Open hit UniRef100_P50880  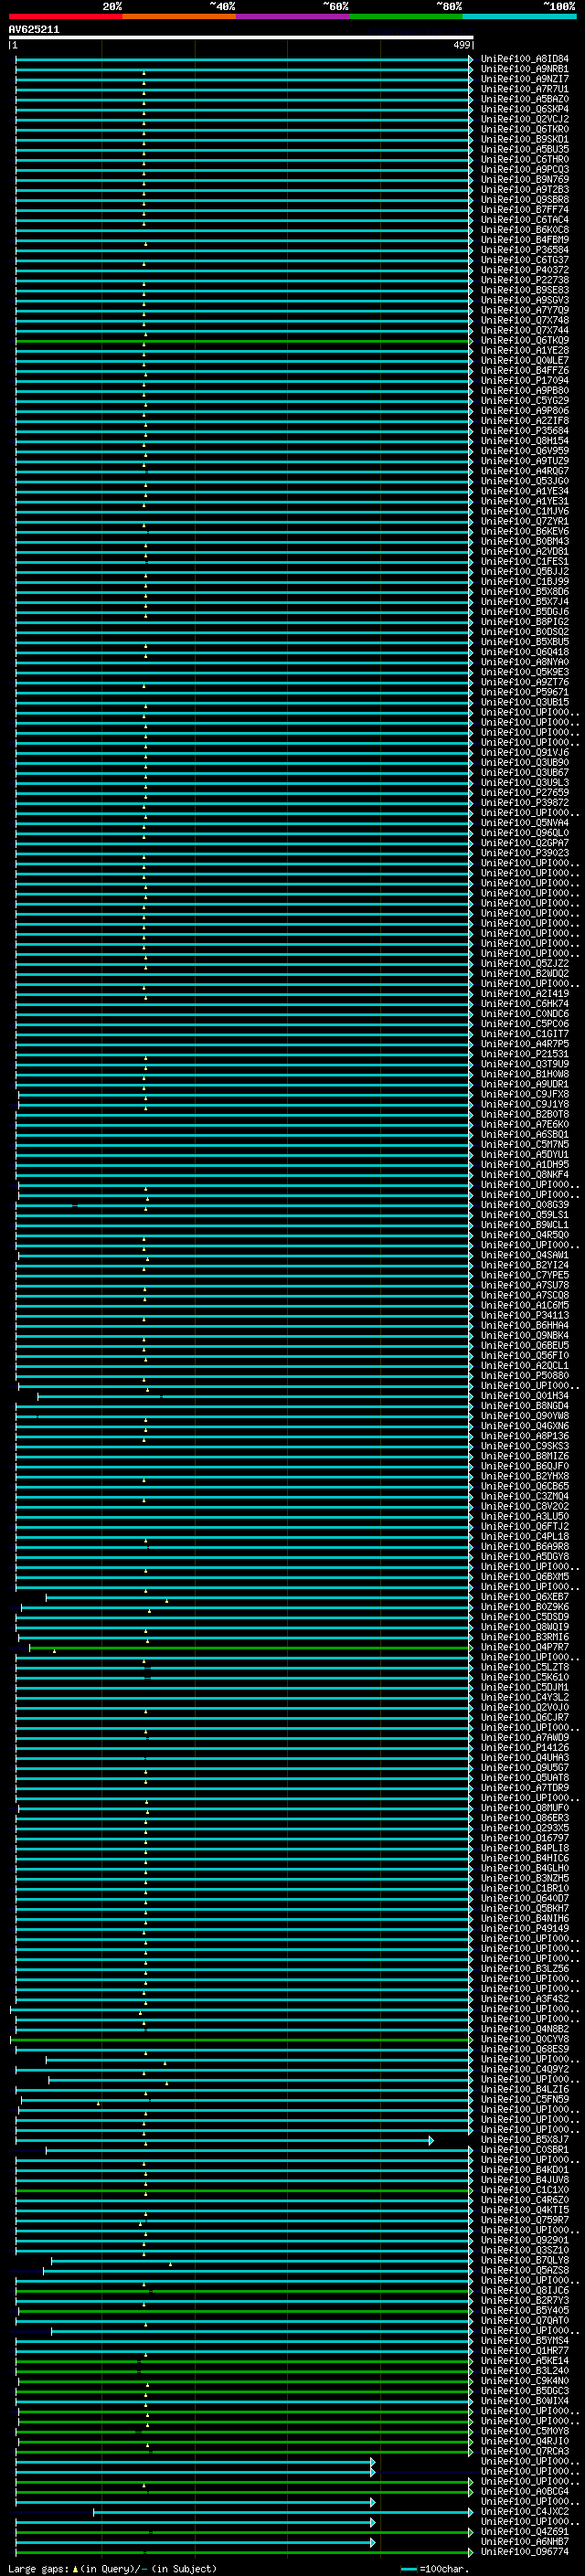pyautogui.click(x=525, y=1375)
